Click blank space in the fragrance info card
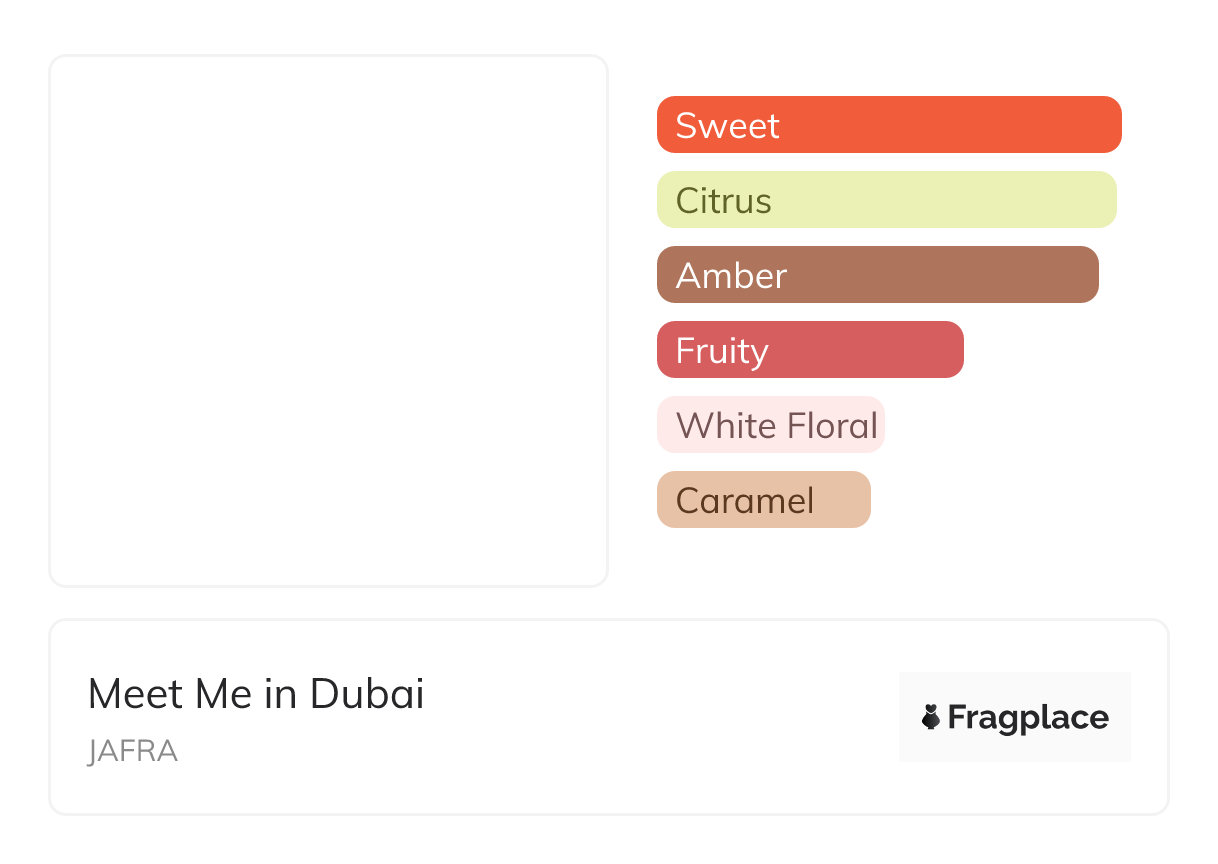The height and width of the screenshot is (864, 1218). [x=650, y=720]
